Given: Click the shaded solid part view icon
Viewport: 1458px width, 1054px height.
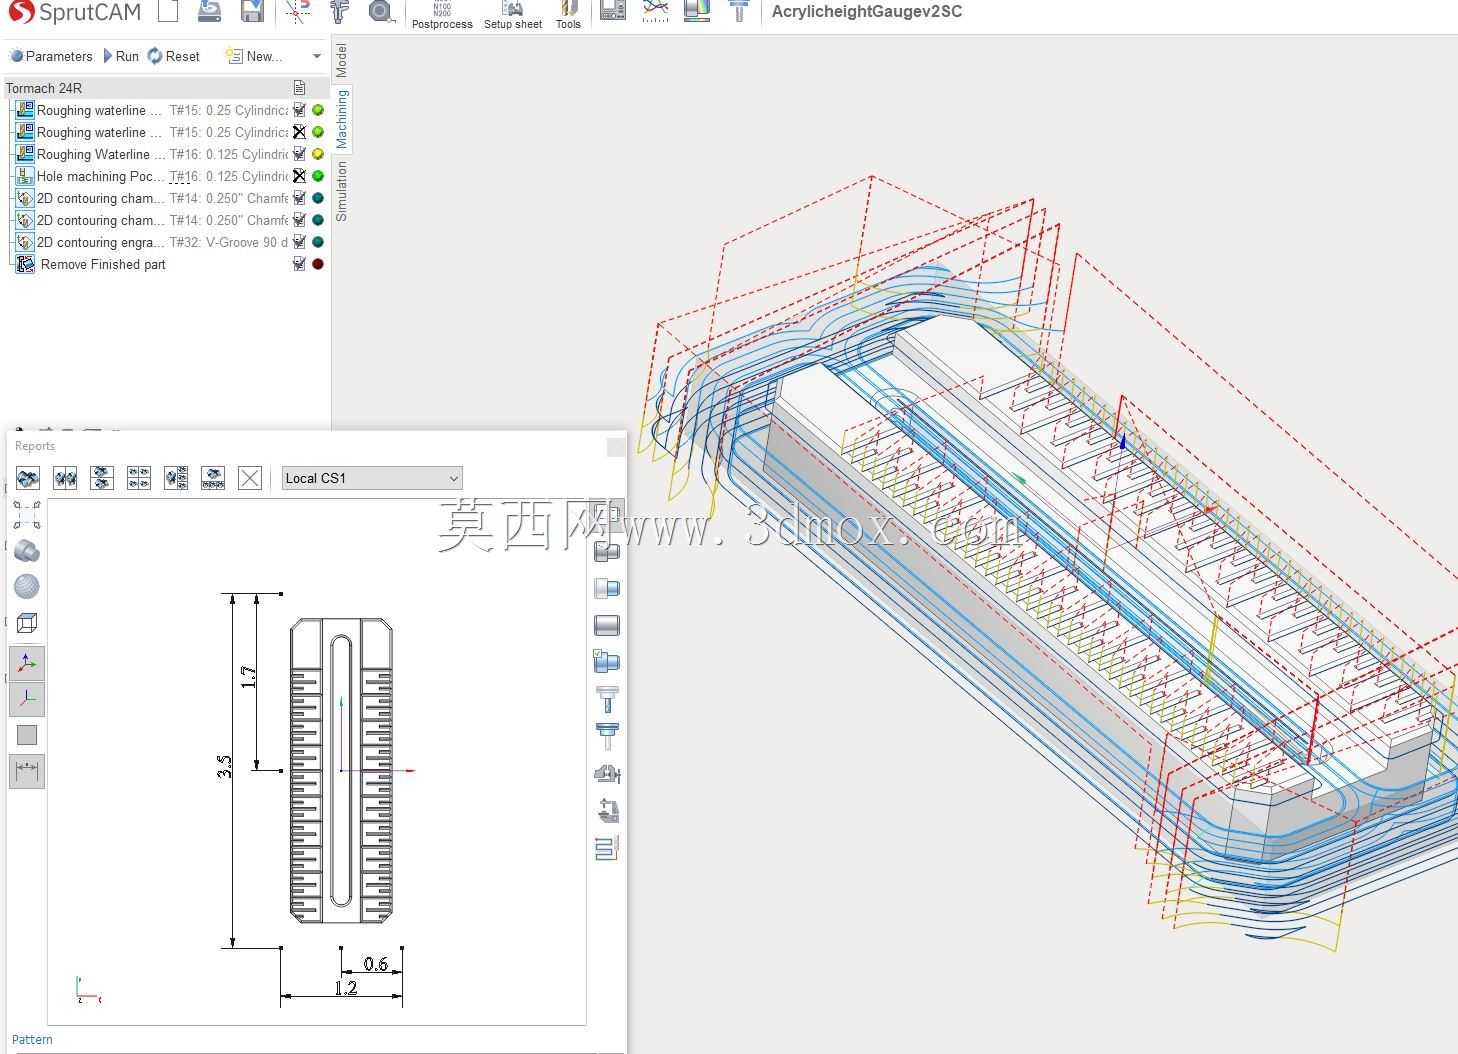Looking at the screenshot, I should (x=27, y=551).
